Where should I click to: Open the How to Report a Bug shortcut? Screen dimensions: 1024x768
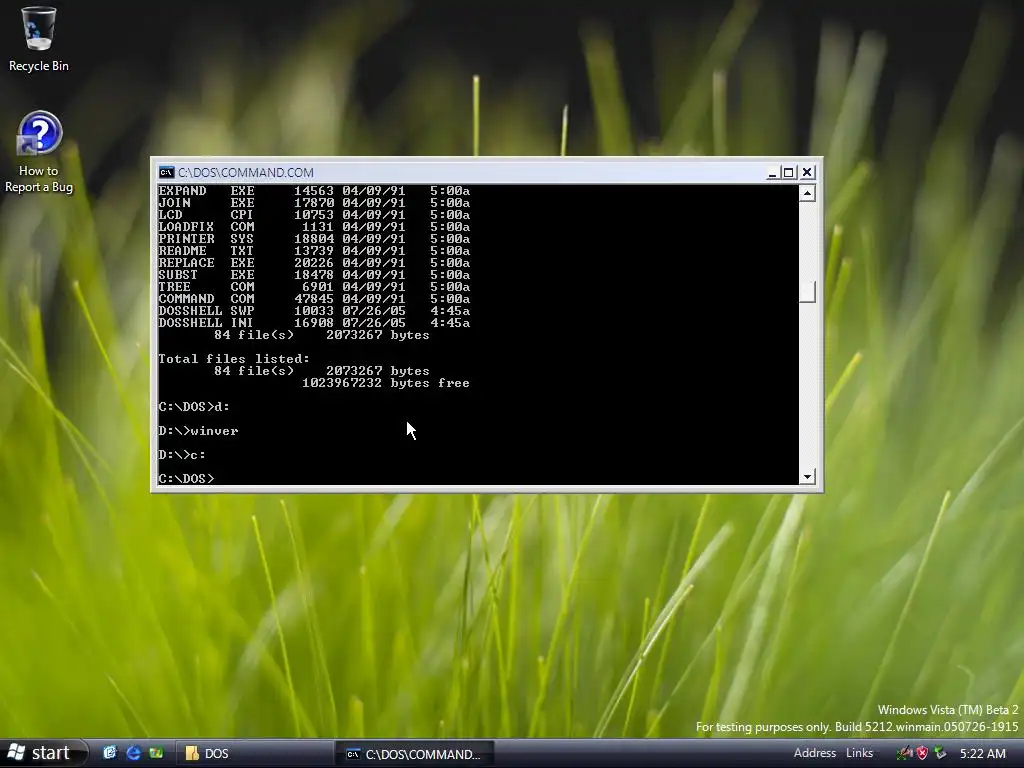(39, 152)
